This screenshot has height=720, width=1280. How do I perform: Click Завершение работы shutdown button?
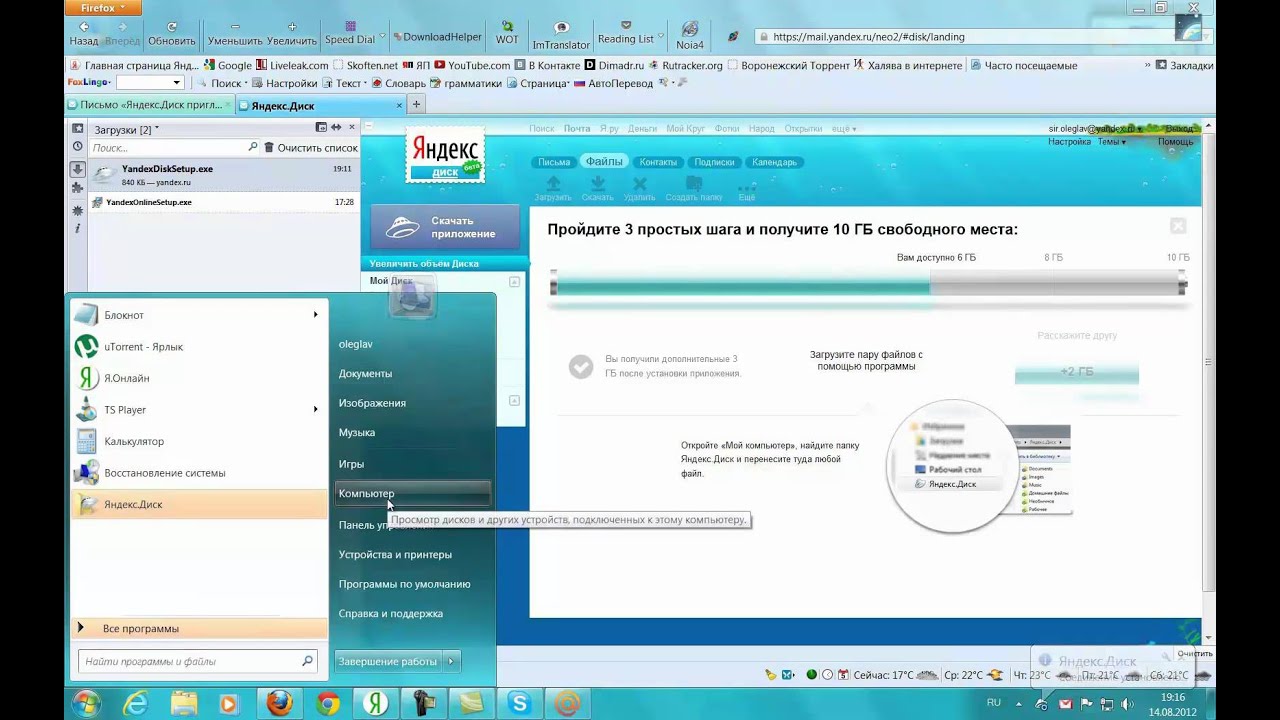pyautogui.click(x=388, y=661)
